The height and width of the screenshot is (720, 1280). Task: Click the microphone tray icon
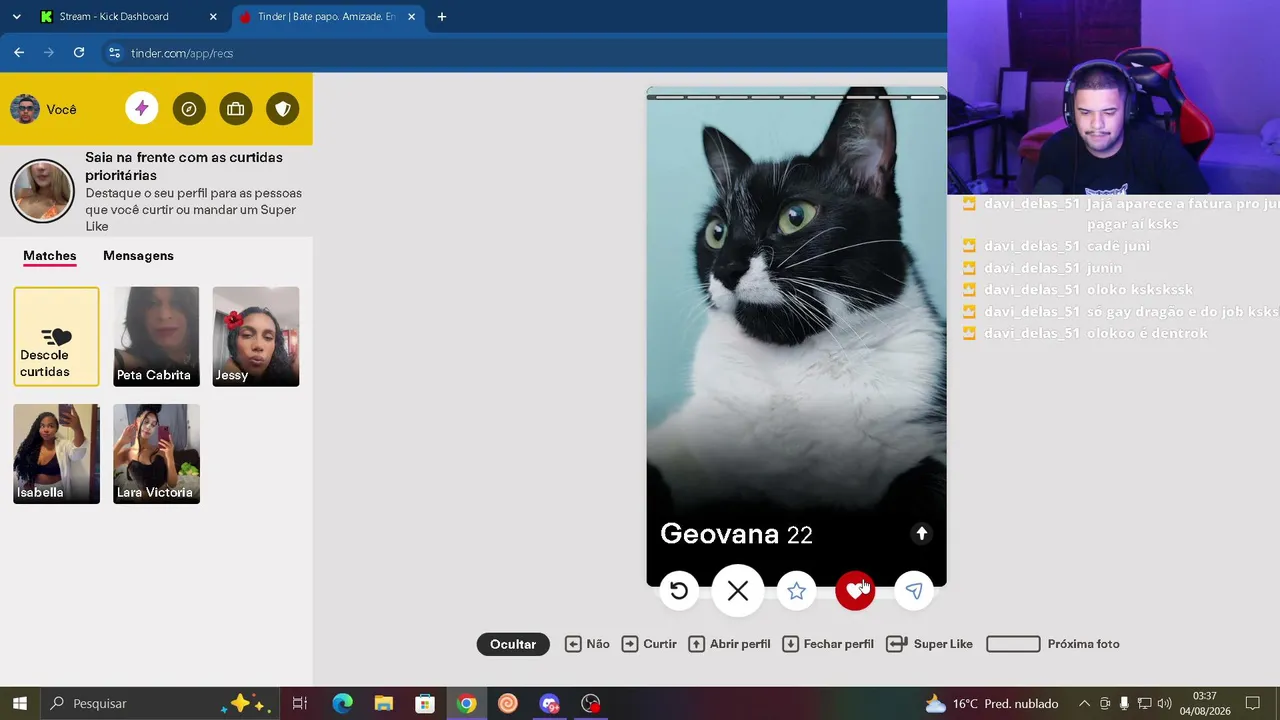point(1125,703)
